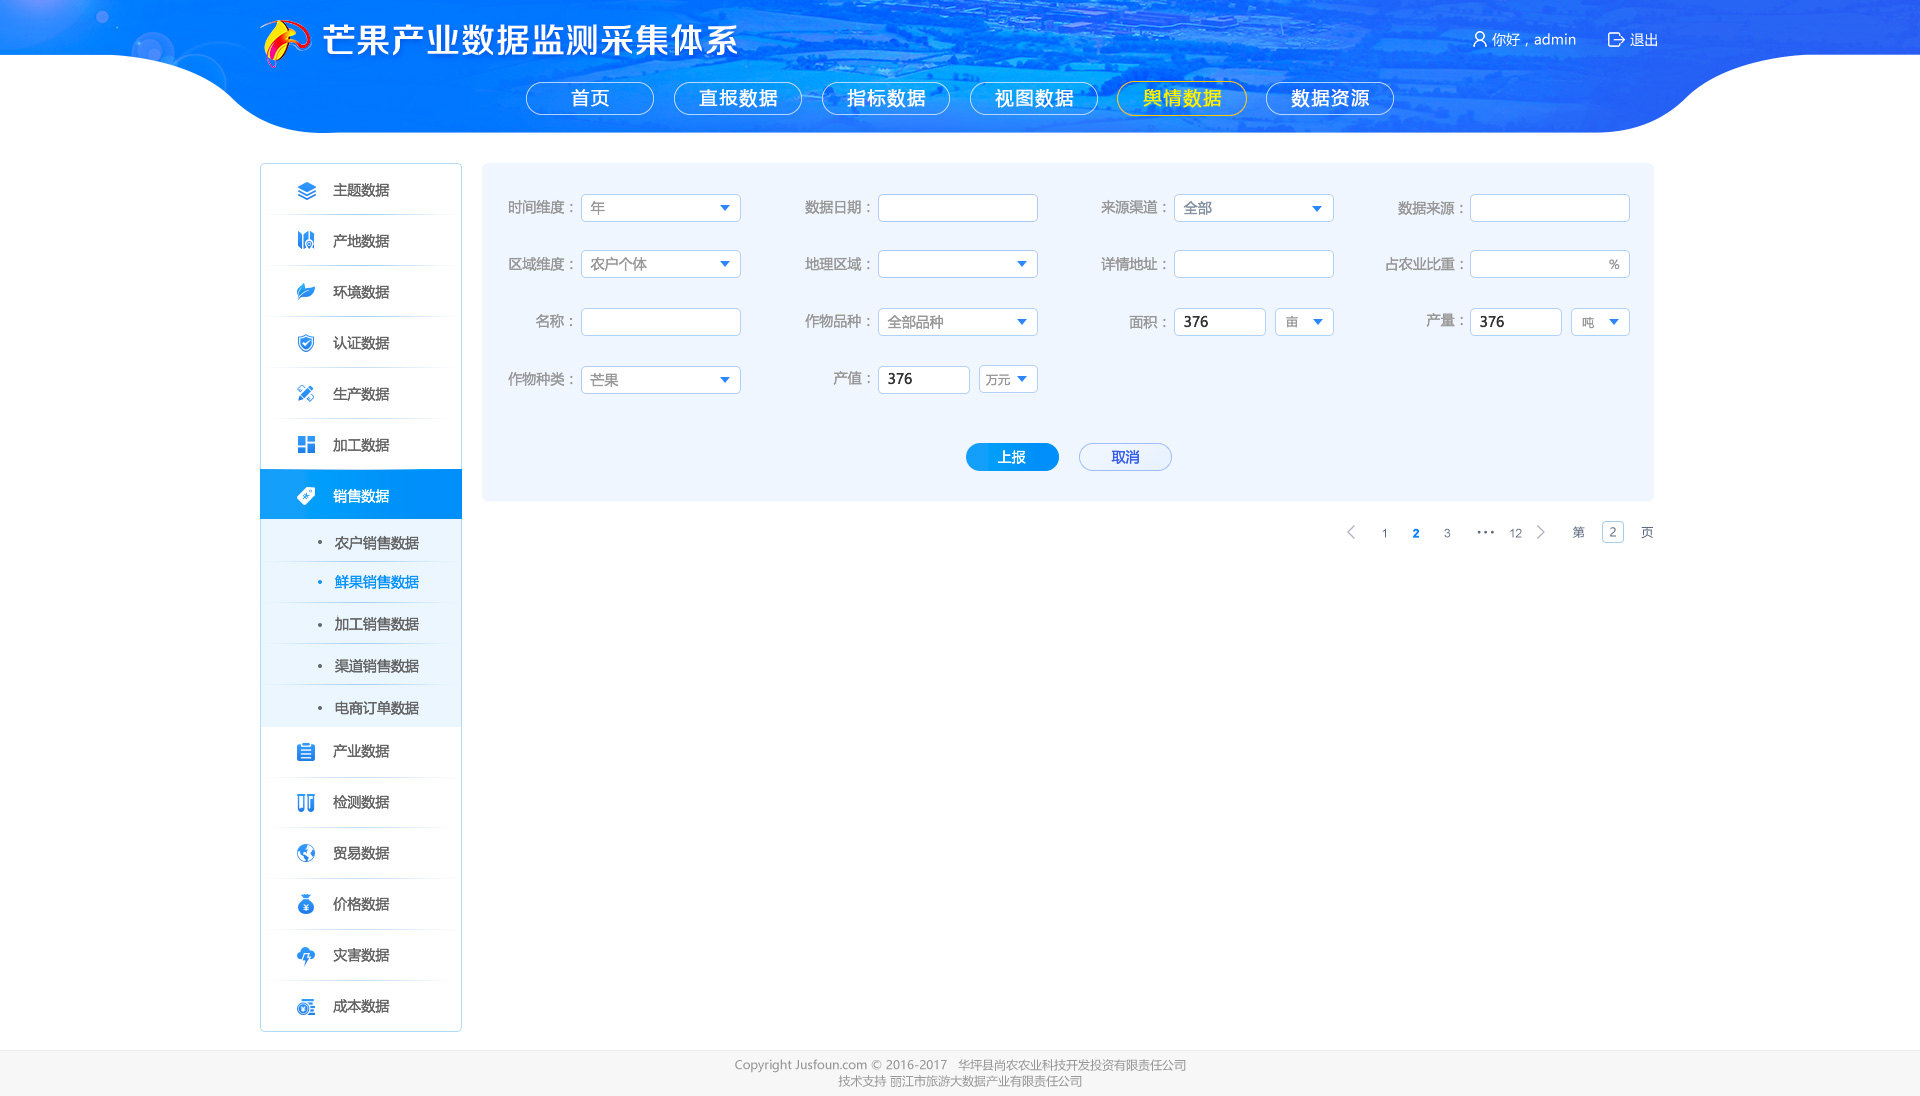Change the 面积 unit dropdown 亩
This screenshot has height=1096, width=1920.
[1304, 322]
